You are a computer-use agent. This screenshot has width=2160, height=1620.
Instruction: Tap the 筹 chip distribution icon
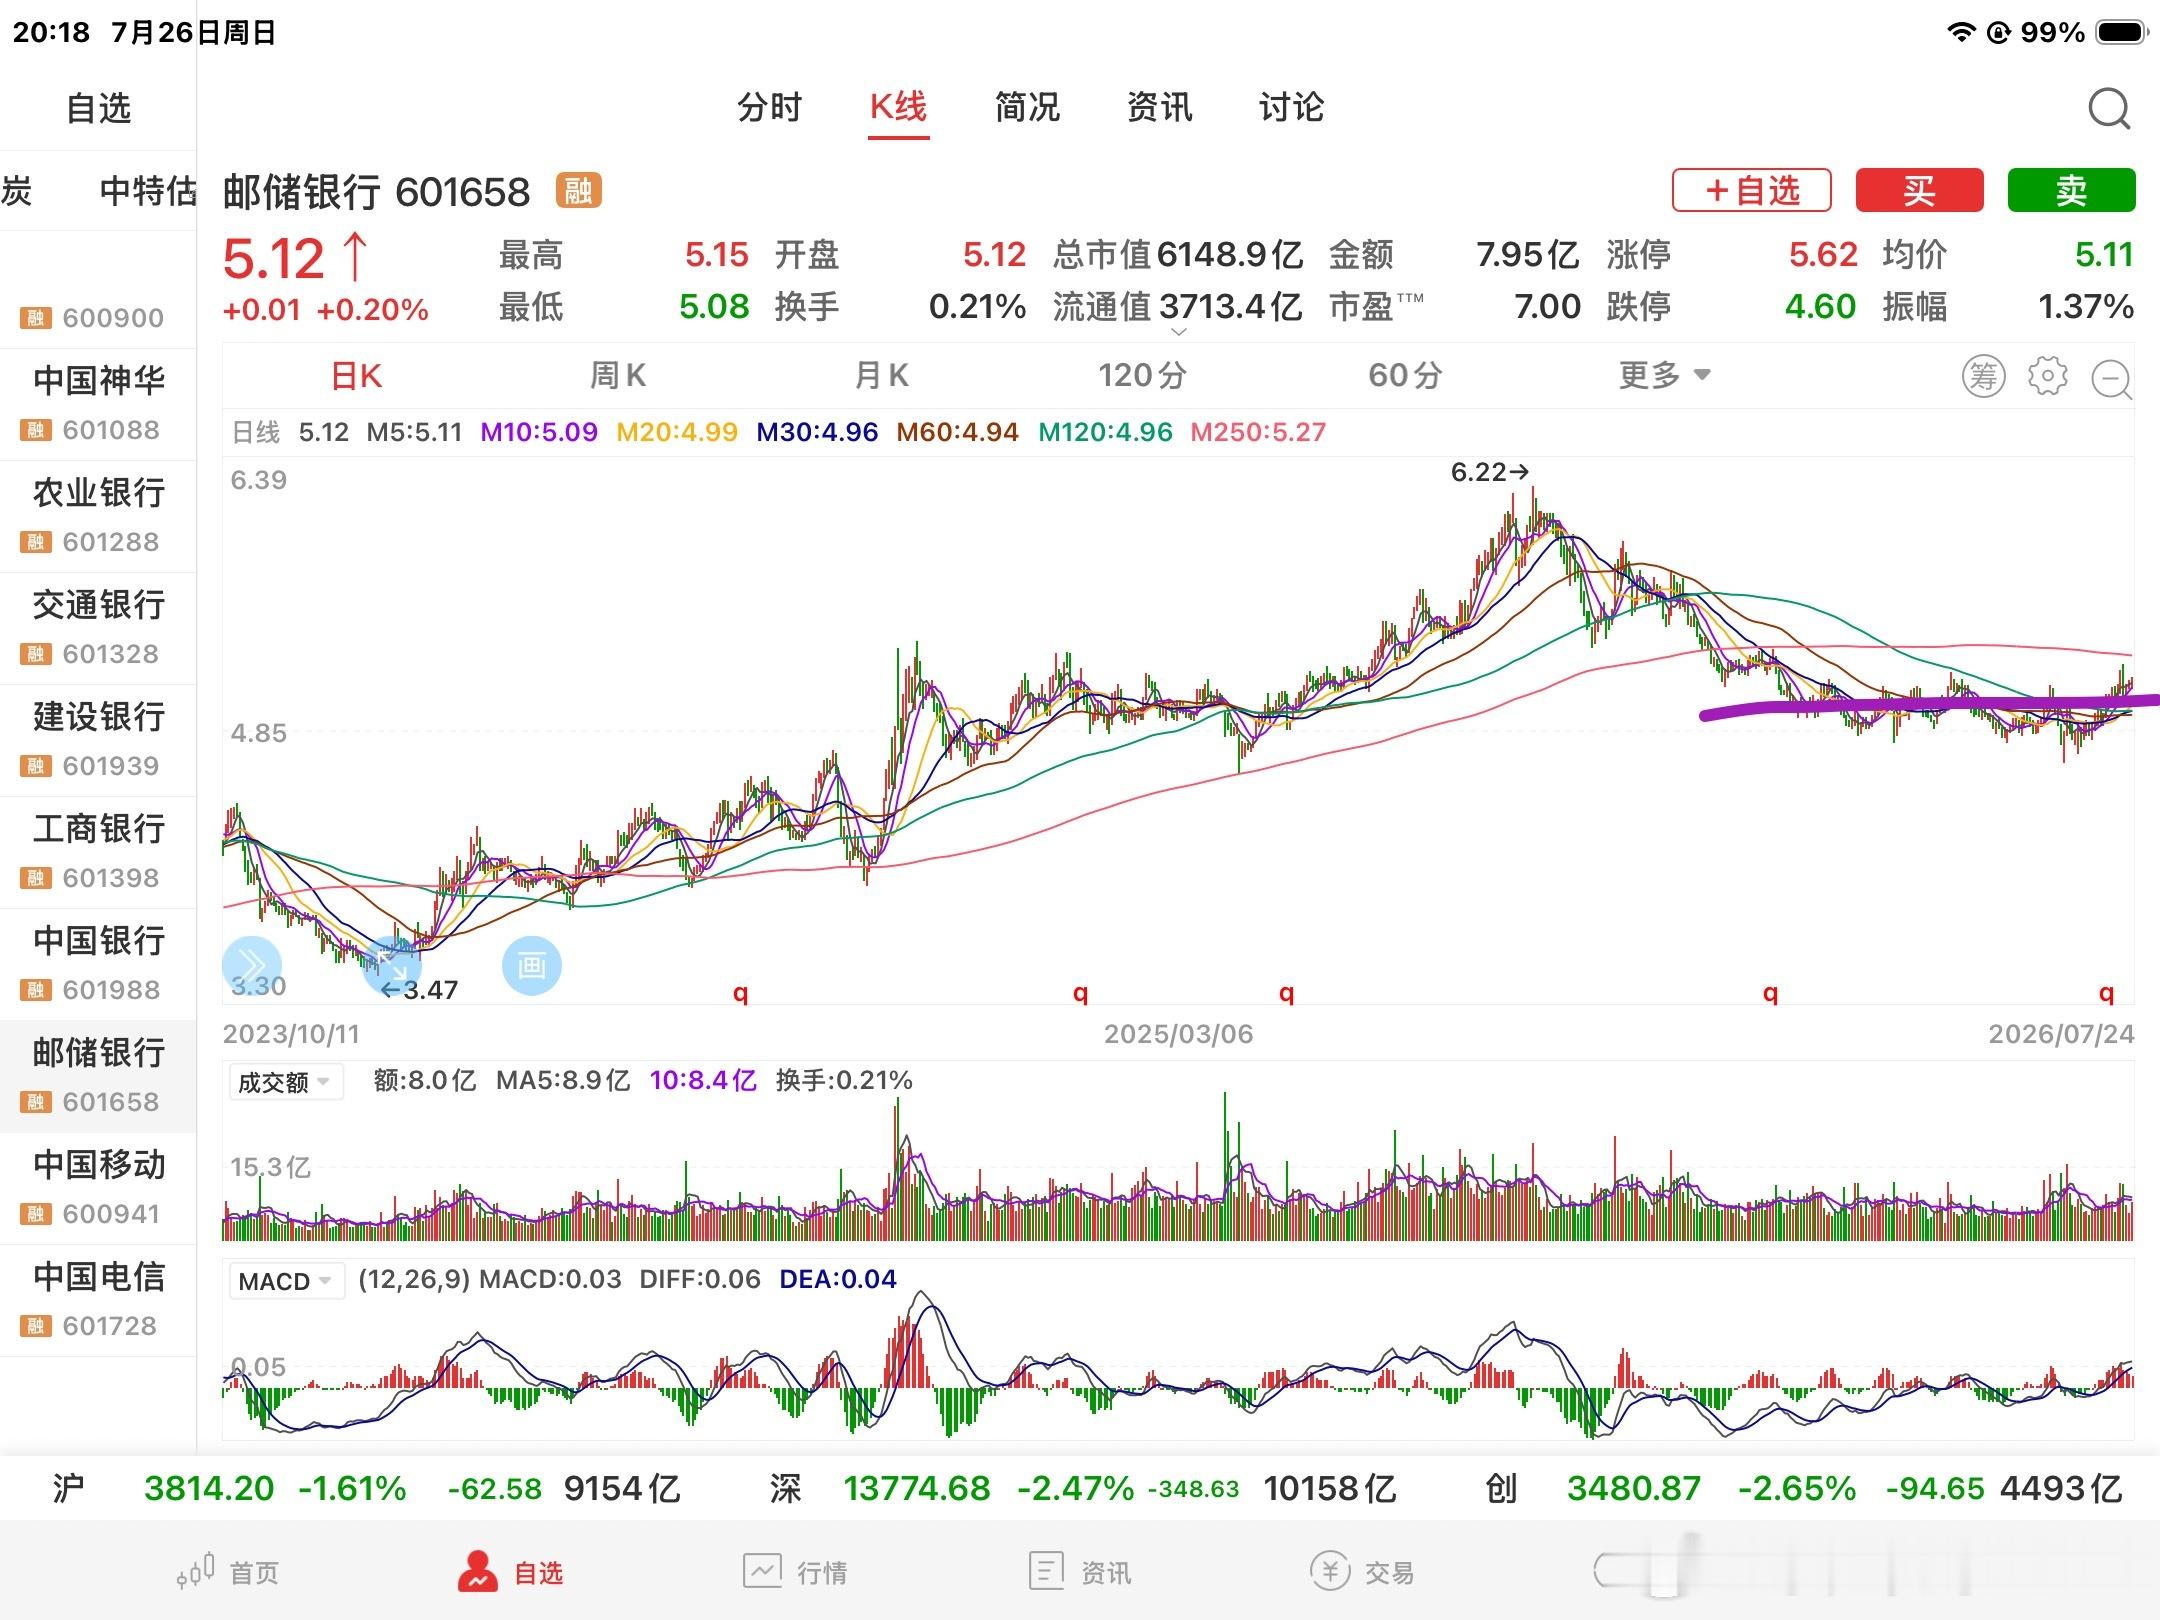pos(1983,377)
